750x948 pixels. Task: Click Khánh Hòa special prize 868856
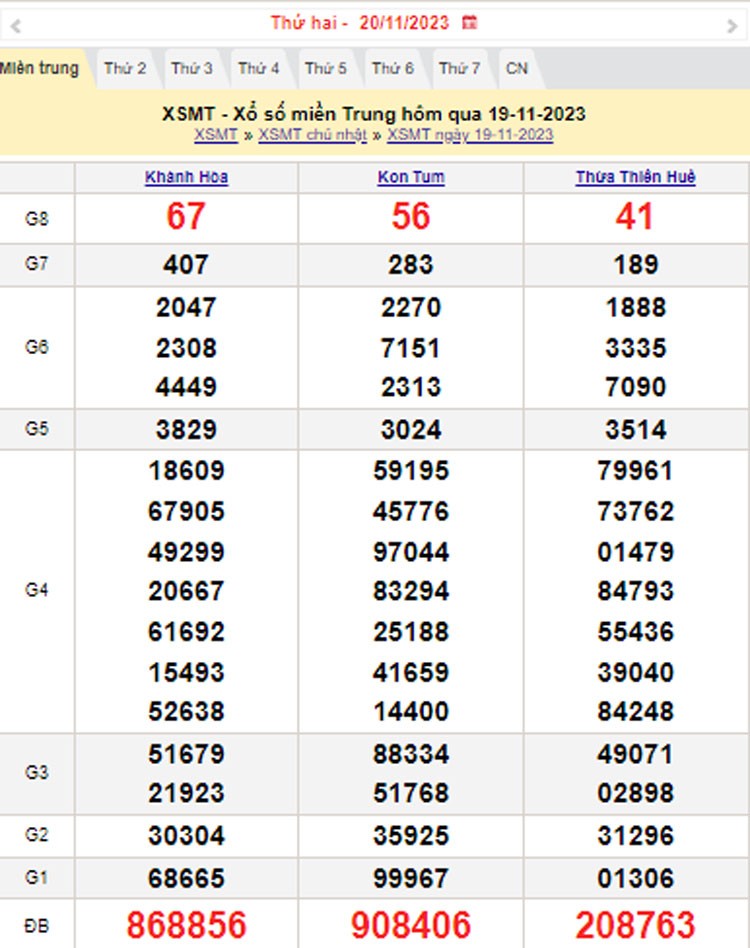(x=186, y=925)
